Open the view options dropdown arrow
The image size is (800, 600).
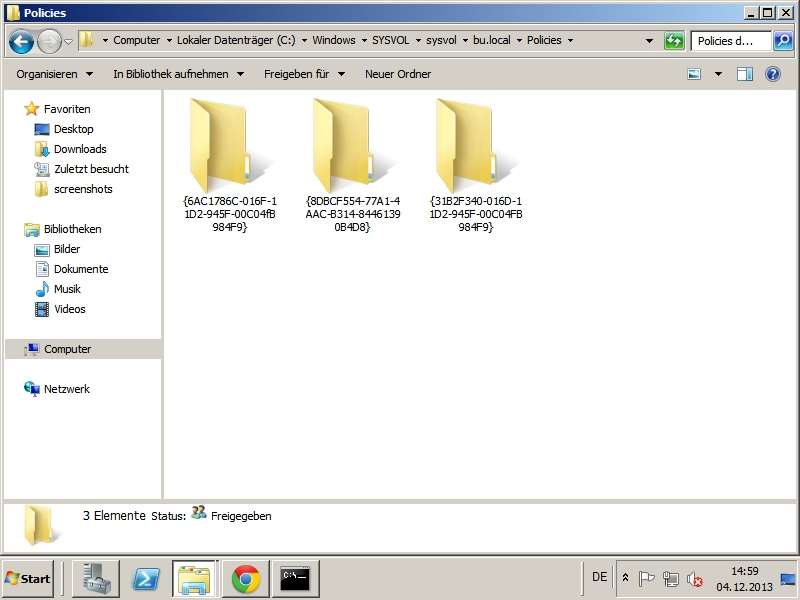[x=718, y=74]
